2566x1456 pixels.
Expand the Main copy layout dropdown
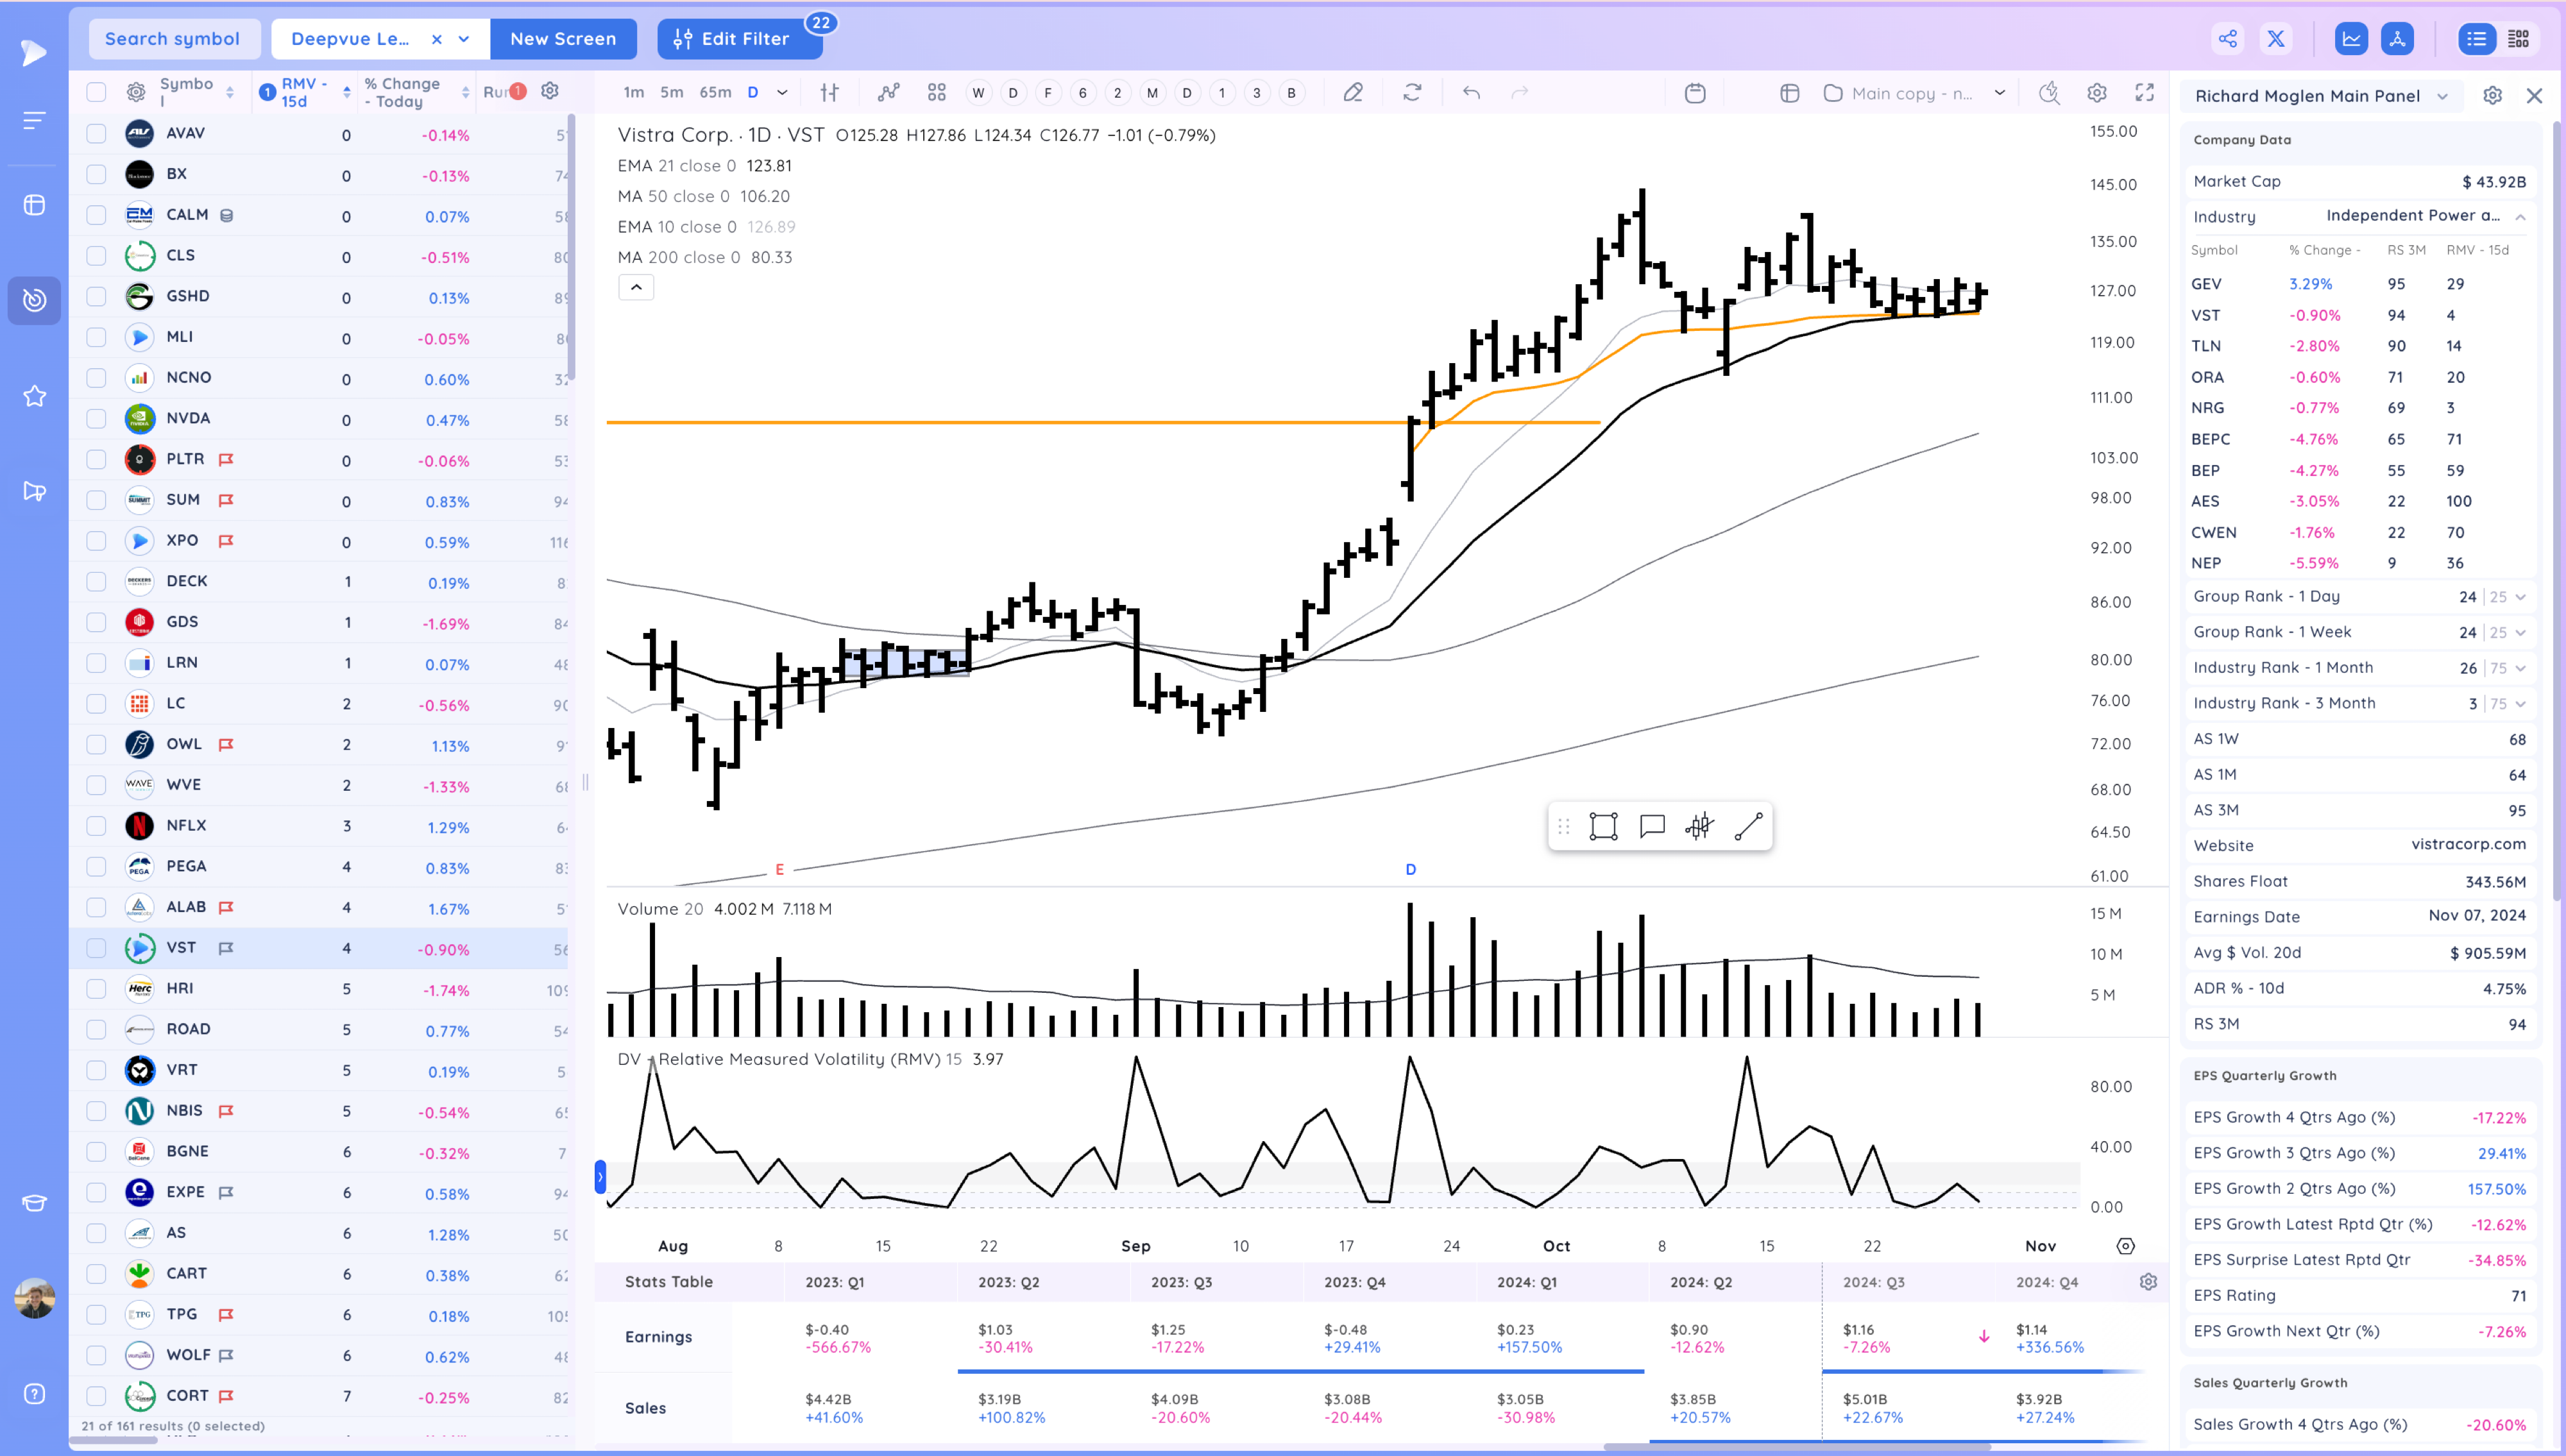(x=1999, y=93)
